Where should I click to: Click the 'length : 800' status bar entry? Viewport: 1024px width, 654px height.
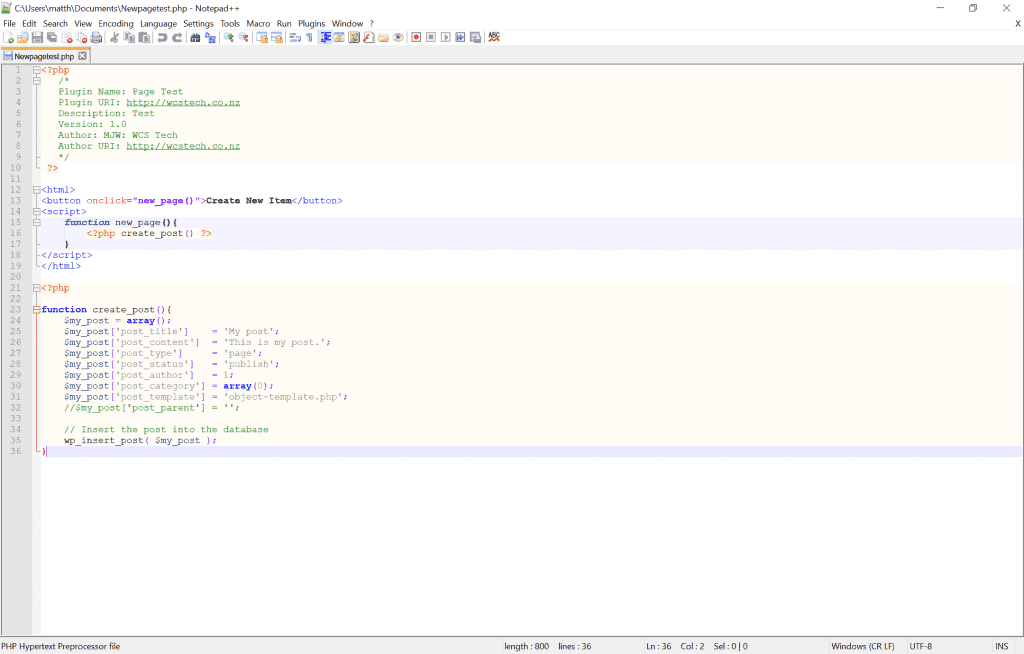tap(526, 646)
